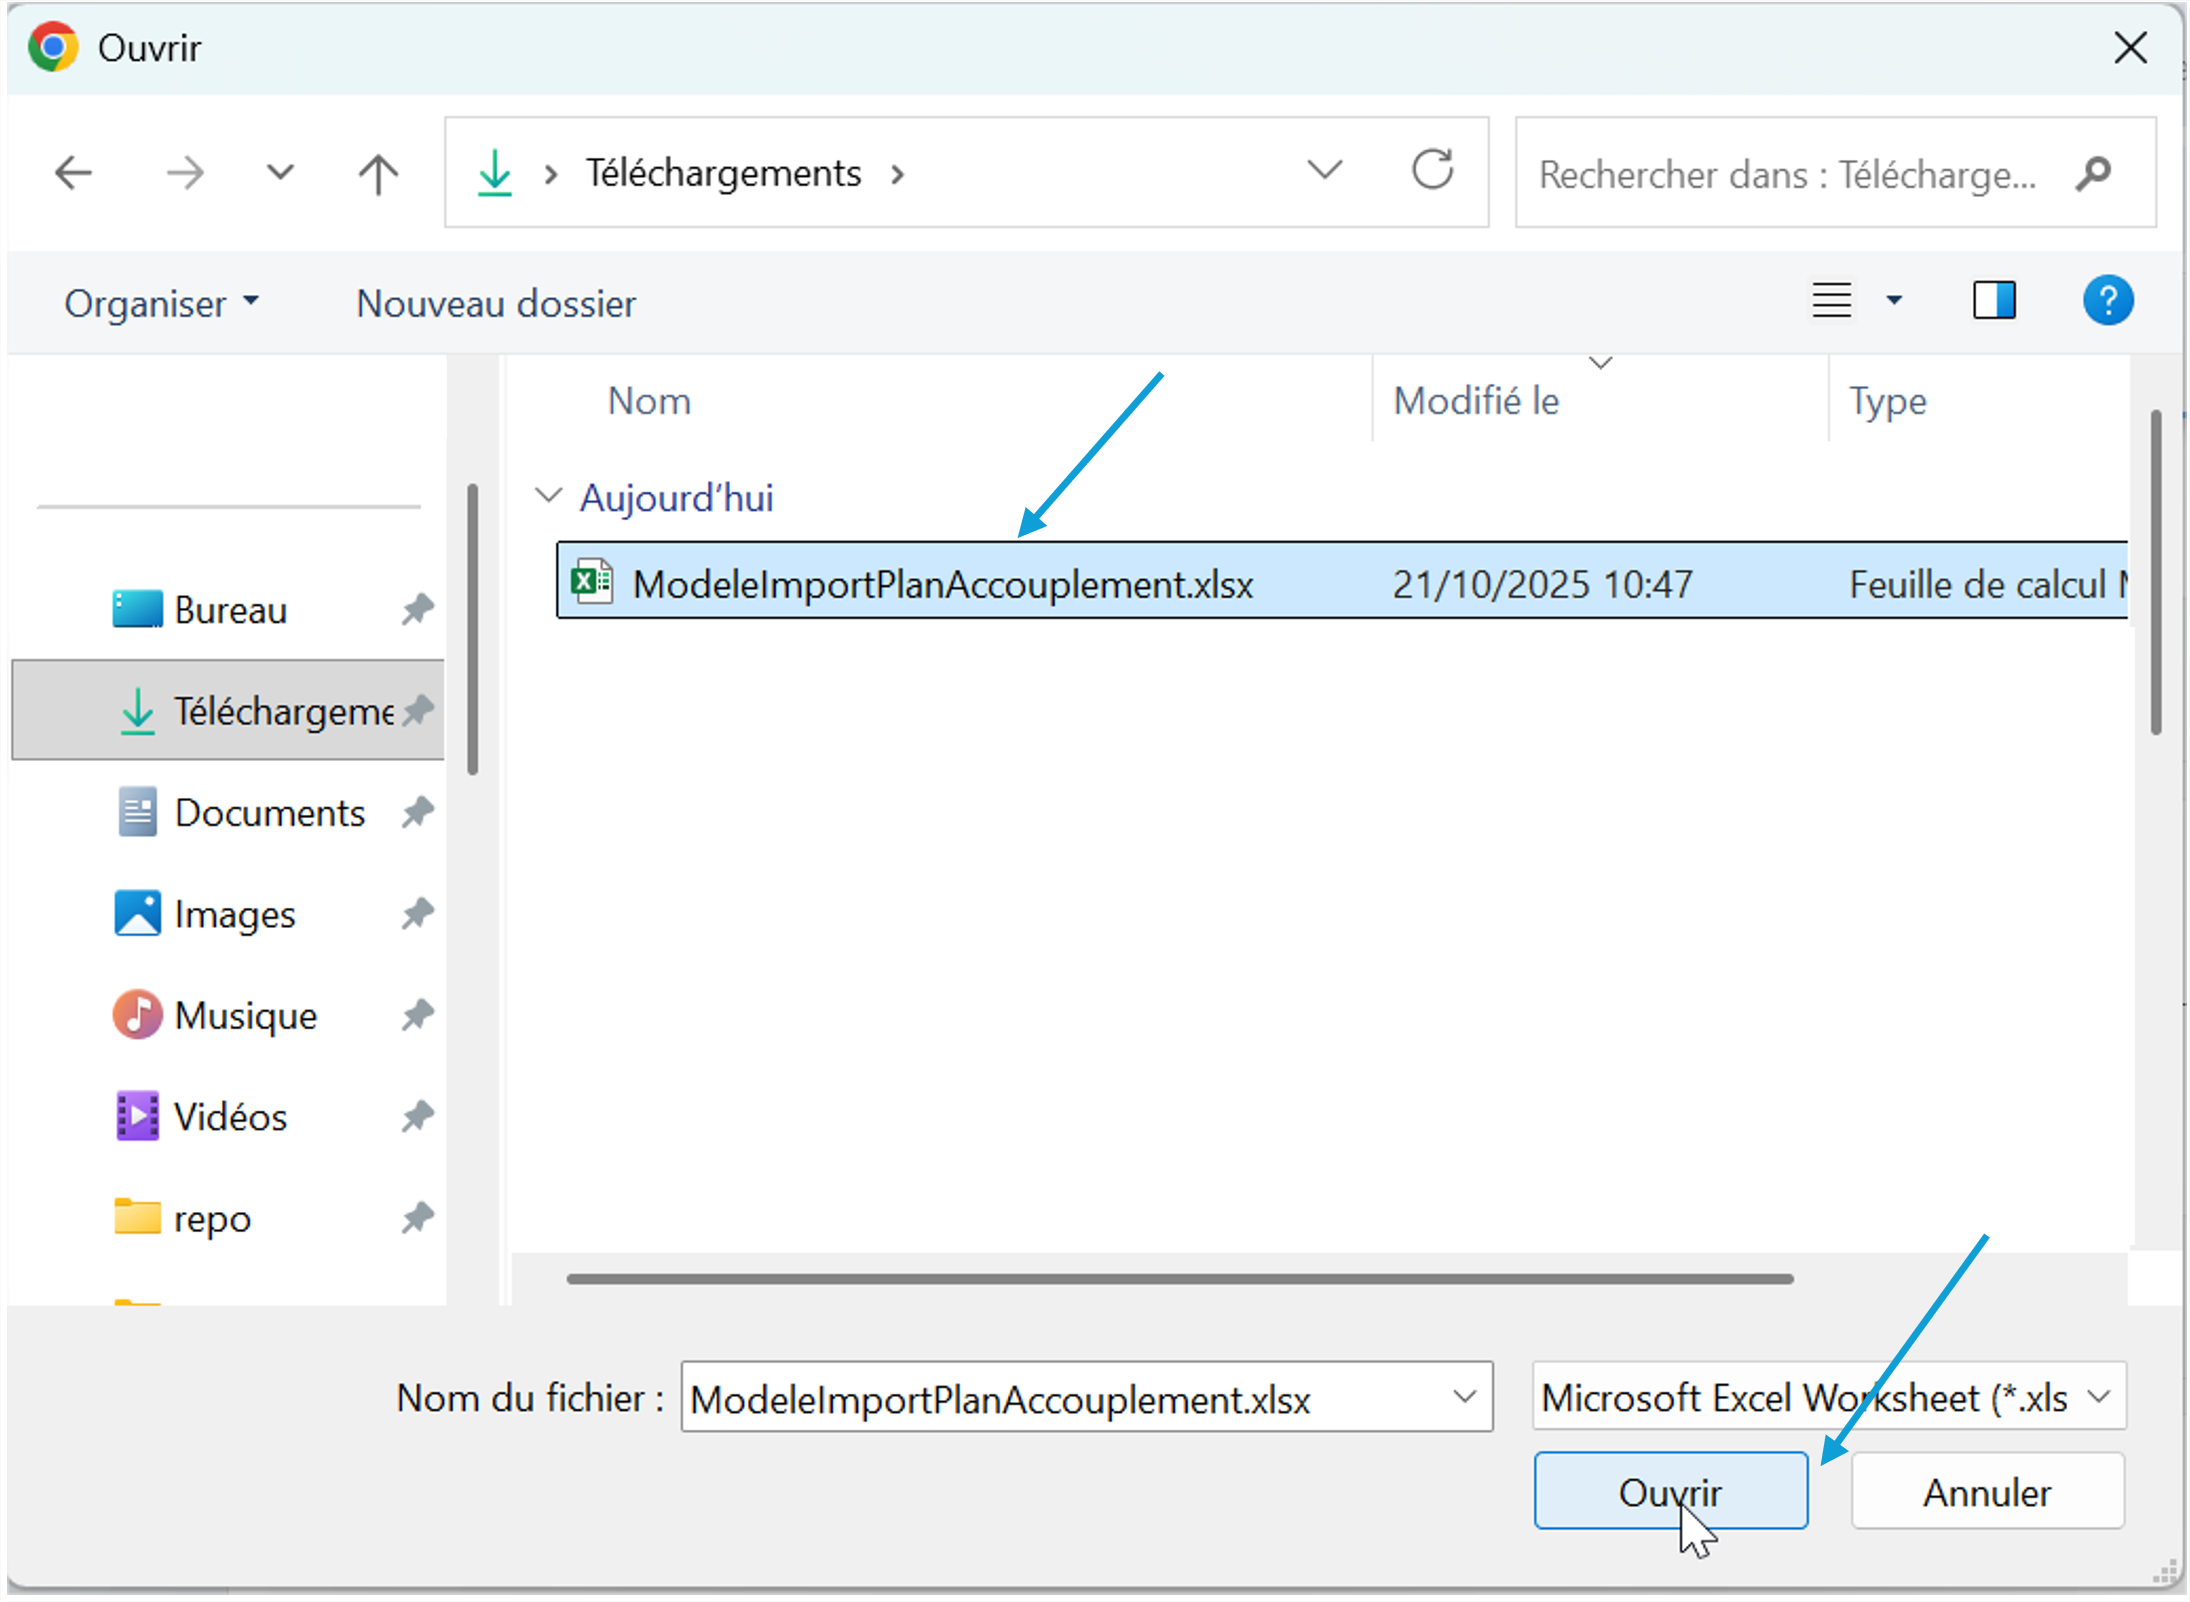Expand the file name dropdown arrow

point(1465,1397)
